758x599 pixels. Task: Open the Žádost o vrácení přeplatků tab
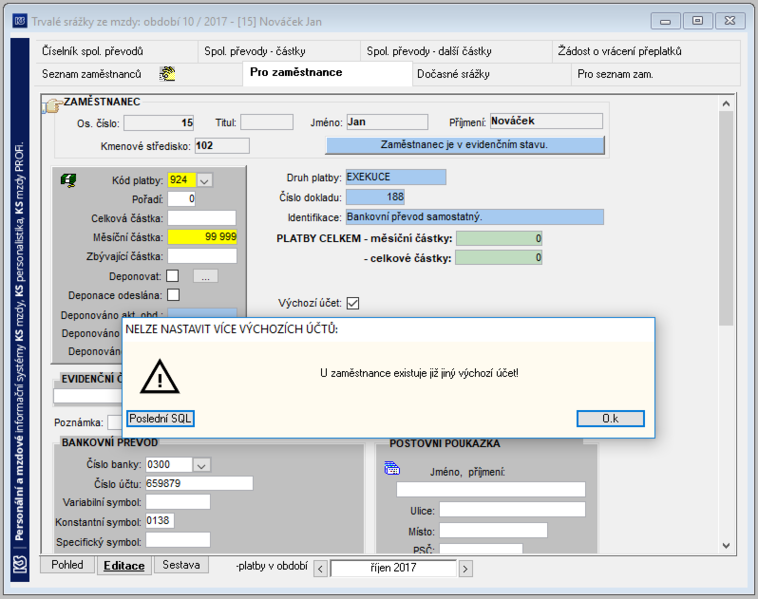coord(646,51)
